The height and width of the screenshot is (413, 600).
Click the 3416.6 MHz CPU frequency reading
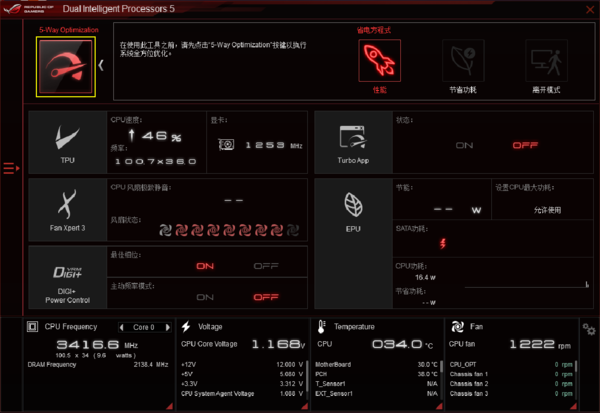97,345
